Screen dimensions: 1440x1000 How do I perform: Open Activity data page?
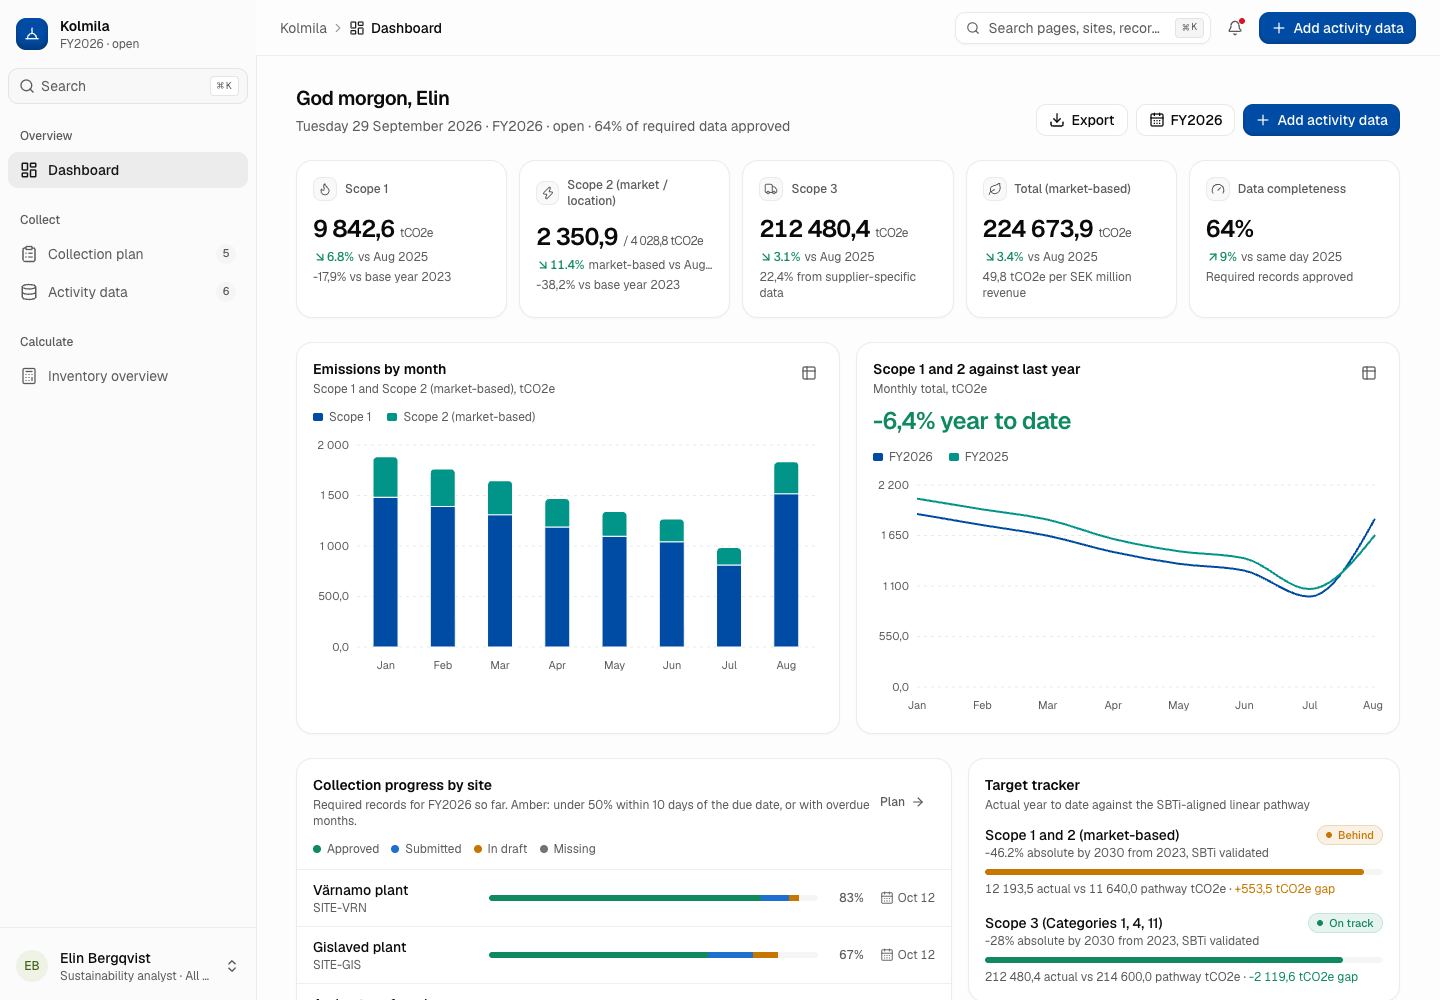(128, 292)
